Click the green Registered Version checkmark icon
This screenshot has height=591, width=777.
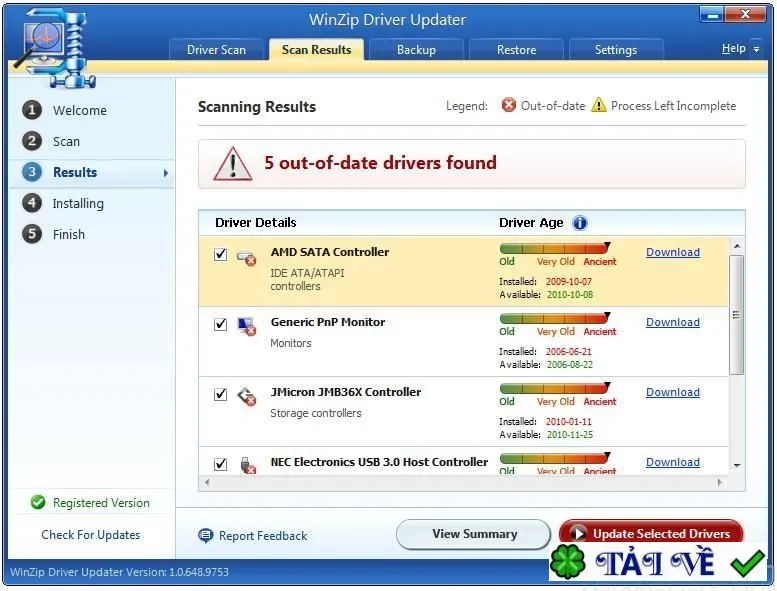[38, 502]
